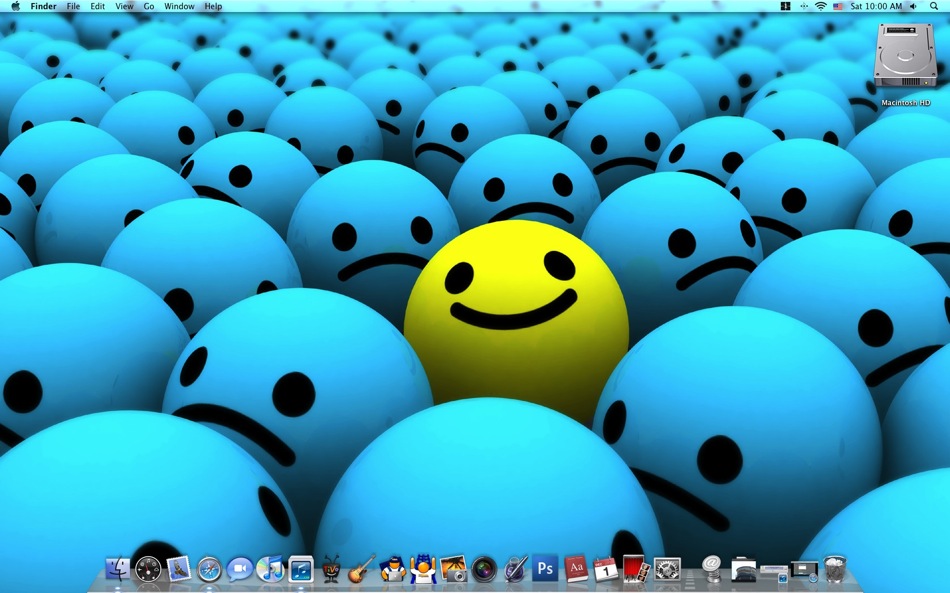Restore the minimized dark window in the Dock

click(805, 570)
